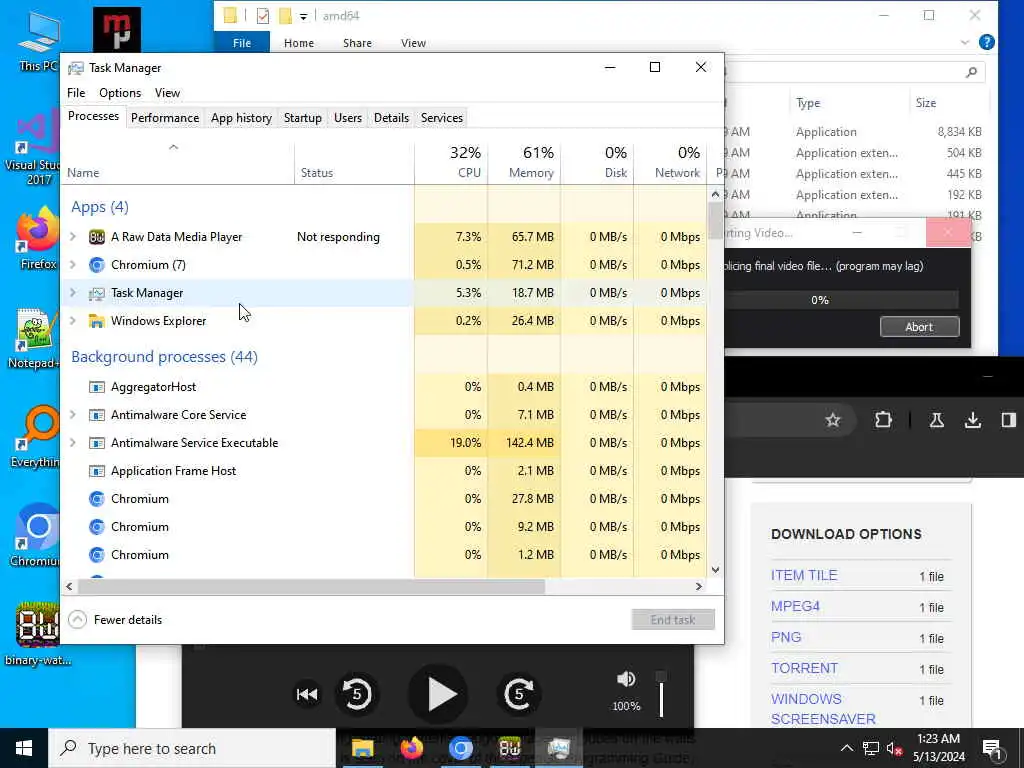Expand A Raw Data Media Player process group

73,237
